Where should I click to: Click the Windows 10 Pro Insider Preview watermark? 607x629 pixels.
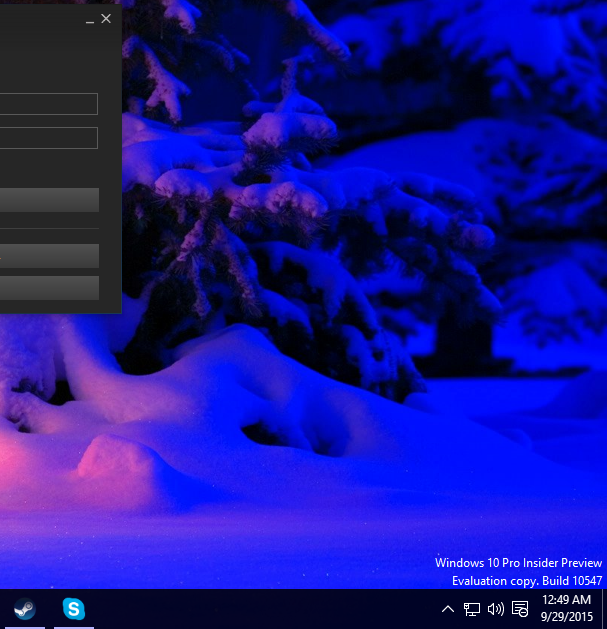(x=518, y=563)
